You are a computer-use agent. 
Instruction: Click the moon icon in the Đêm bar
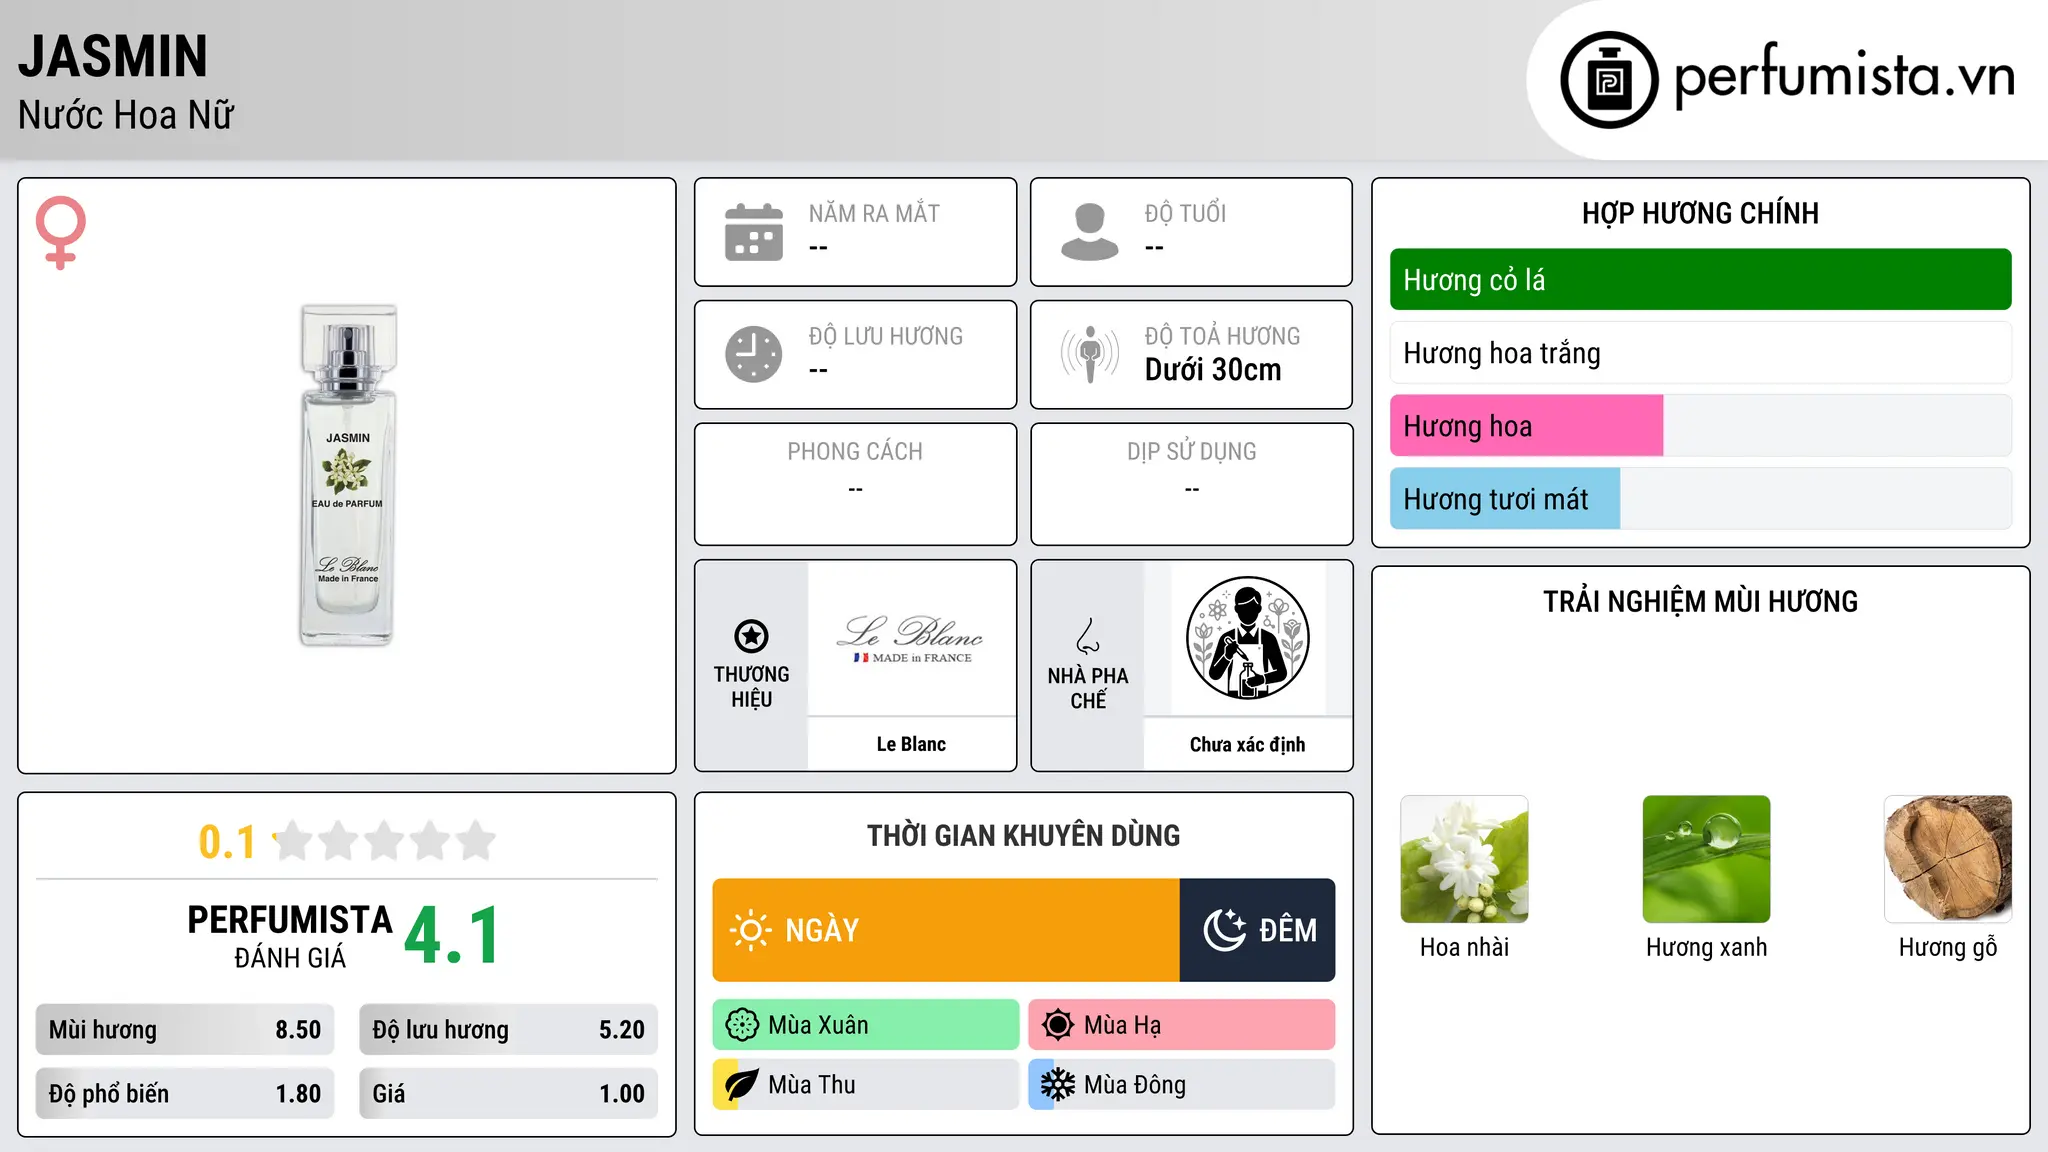point(1225,930)
